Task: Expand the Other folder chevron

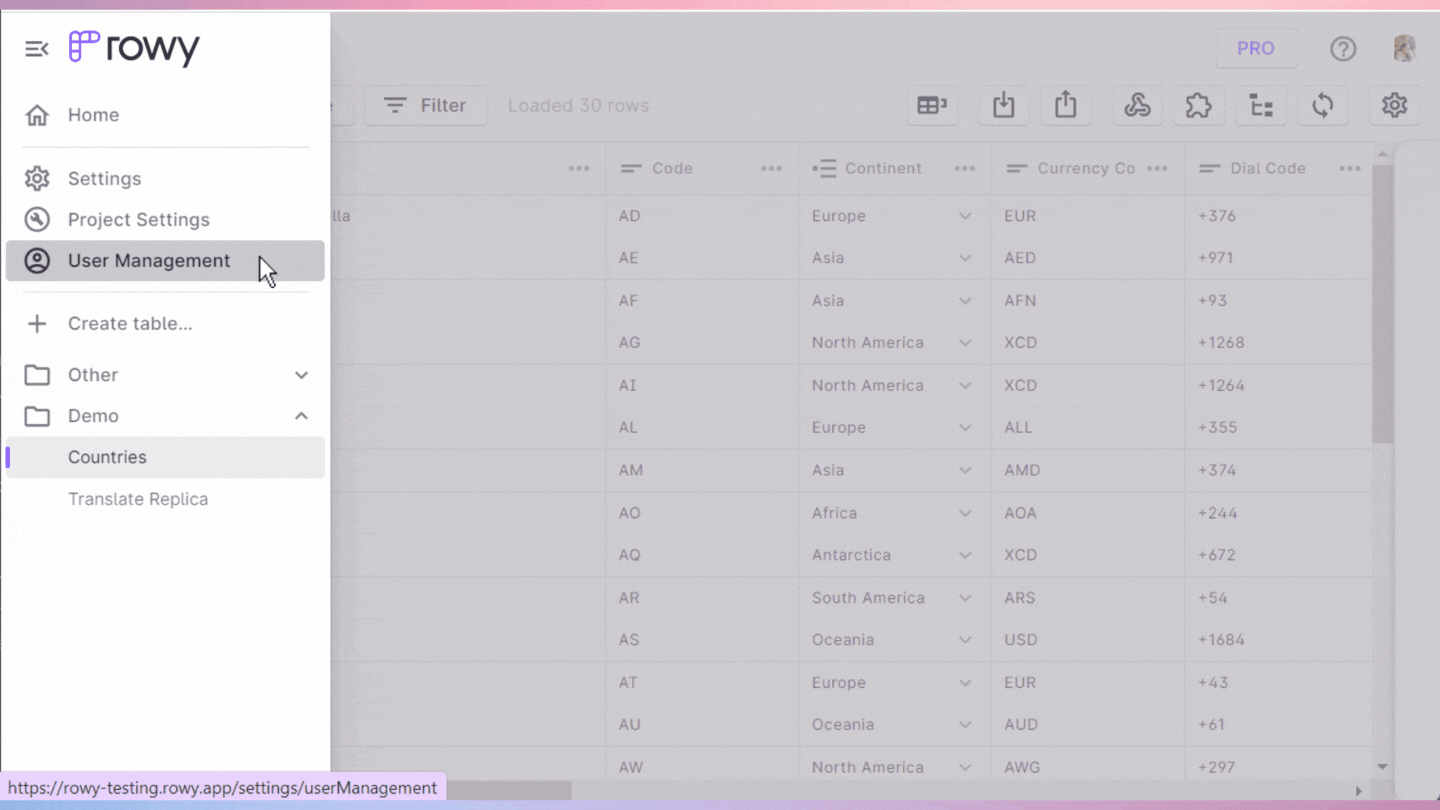Action: pyautogui.click(x=301, y=375)
